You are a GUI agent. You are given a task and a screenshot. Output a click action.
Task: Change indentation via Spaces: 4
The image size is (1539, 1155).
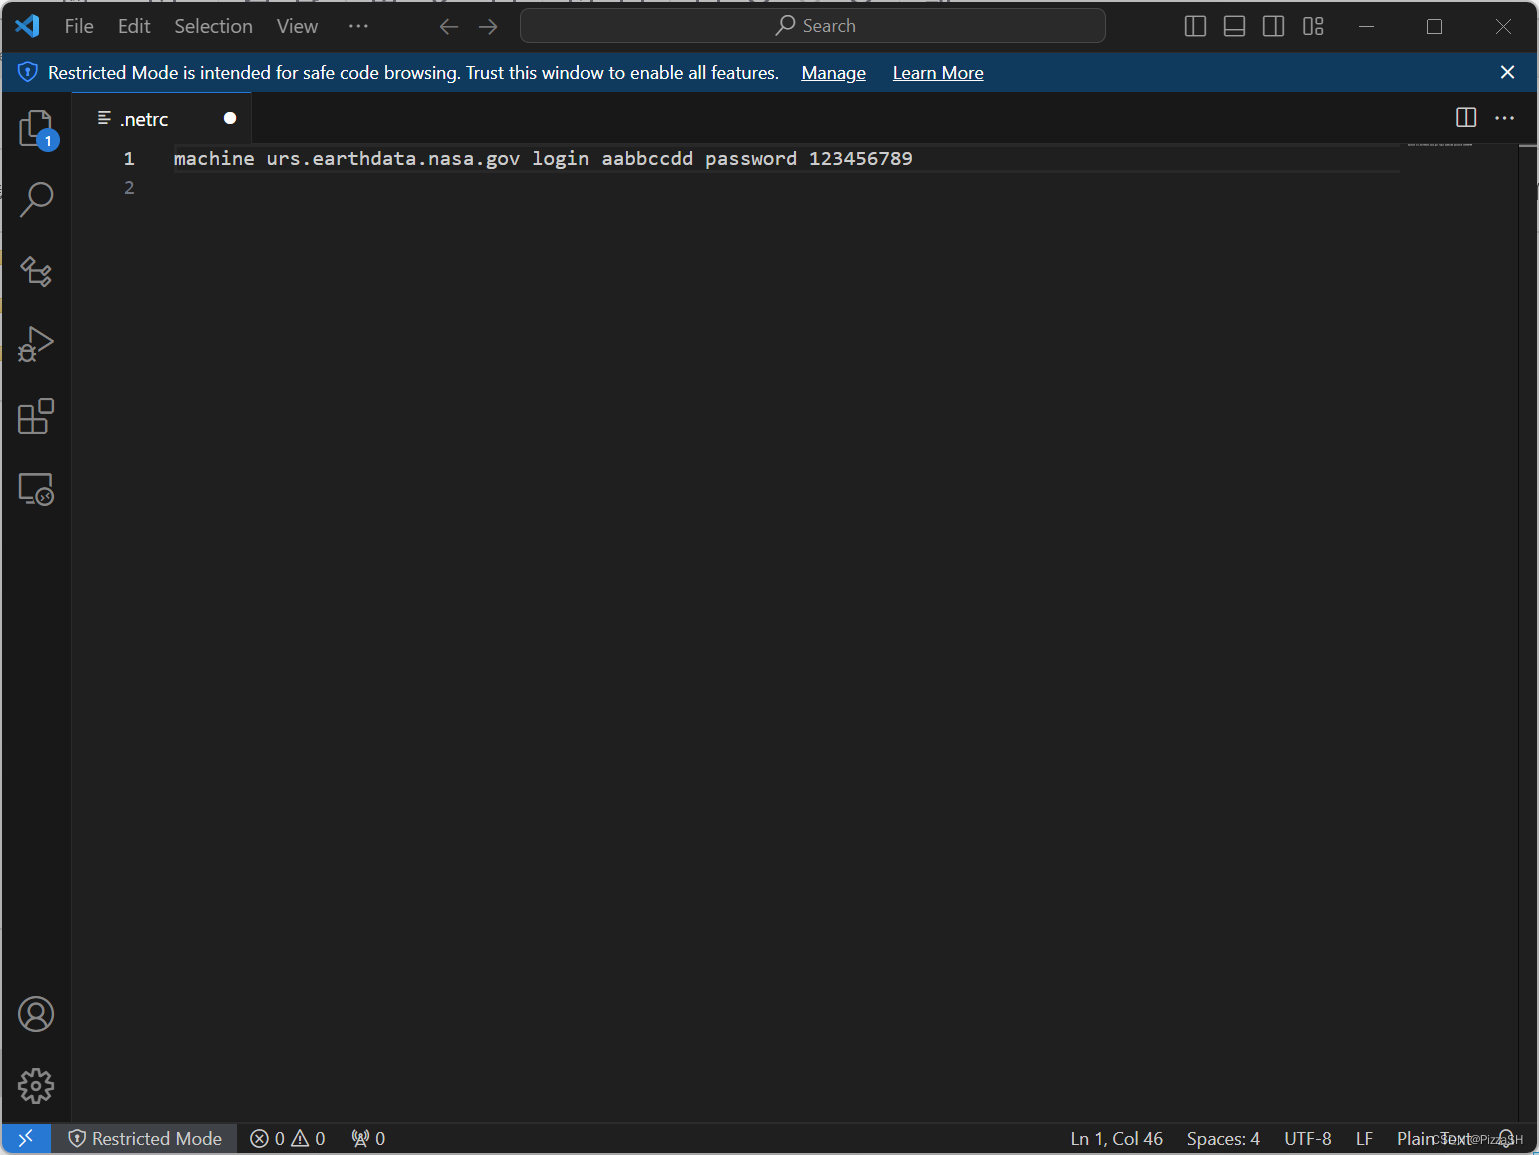[1223, 1138]
